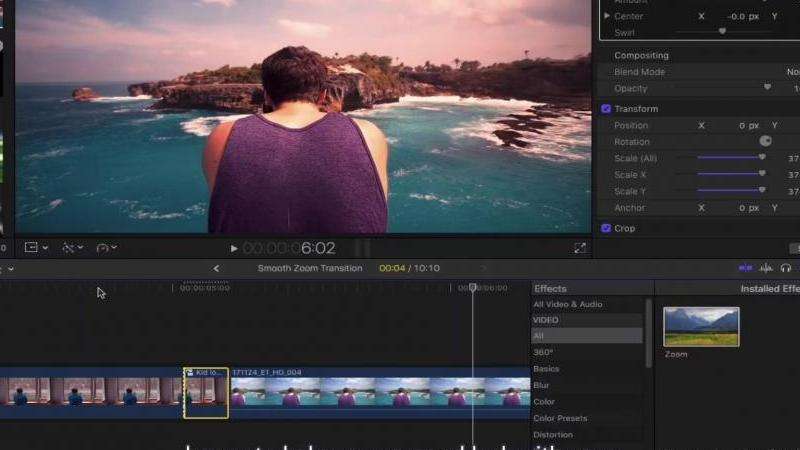The image size is (800, 450).
Task: Click the playhead handle on the ruler
Action: tap(473, 287)
